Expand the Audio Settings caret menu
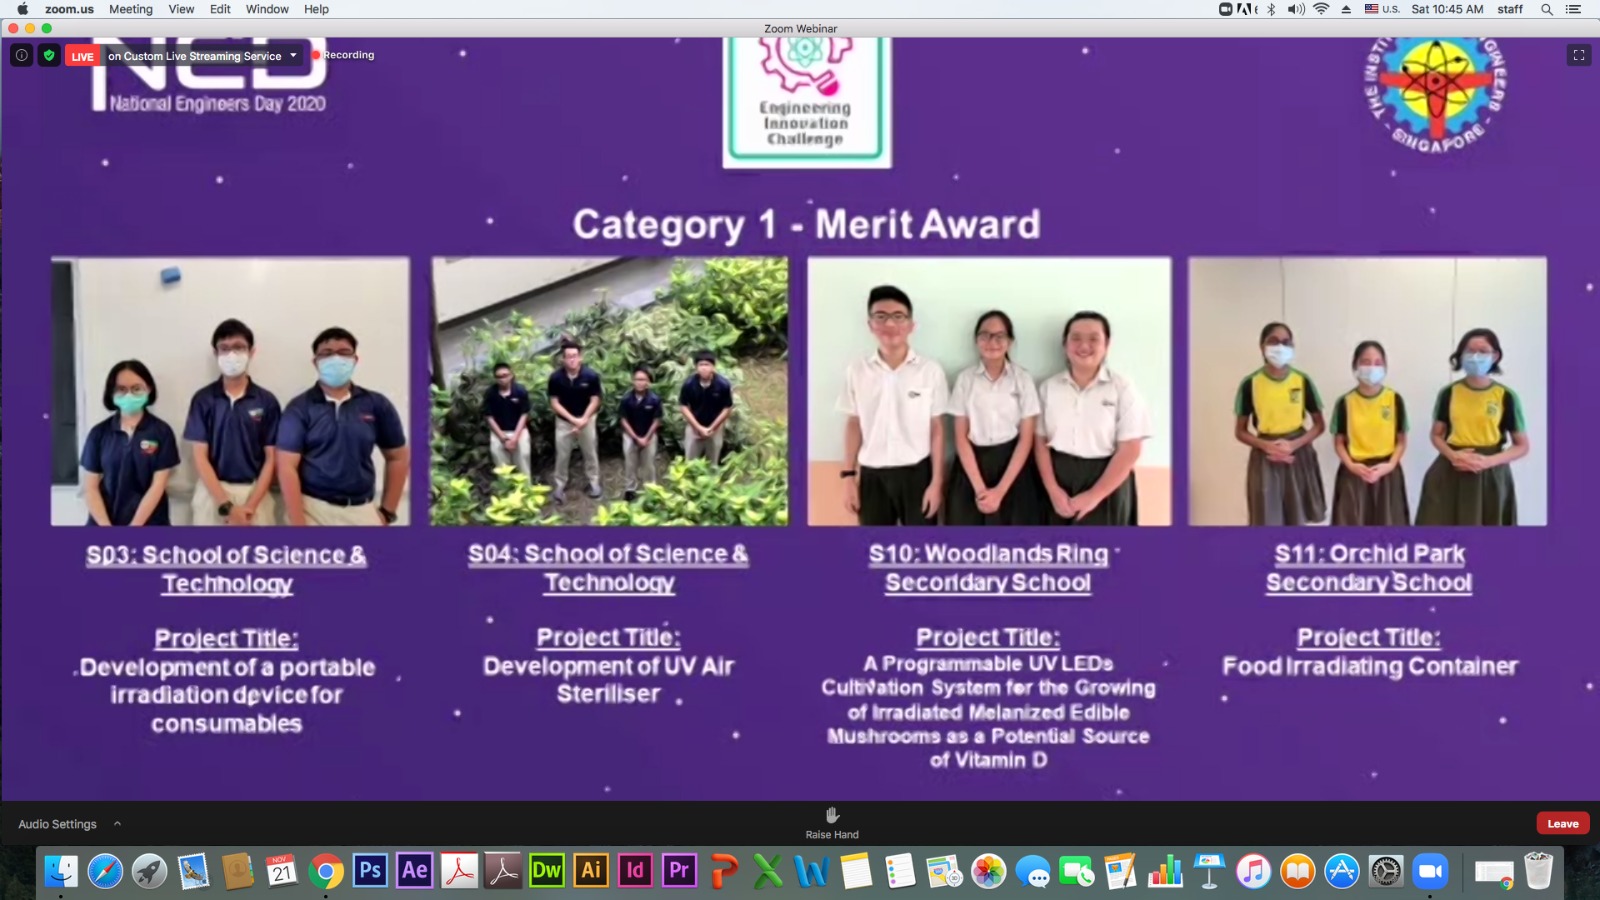This screenshot has width=1600, height=900. pyautogui.click(x=117, y=824)
